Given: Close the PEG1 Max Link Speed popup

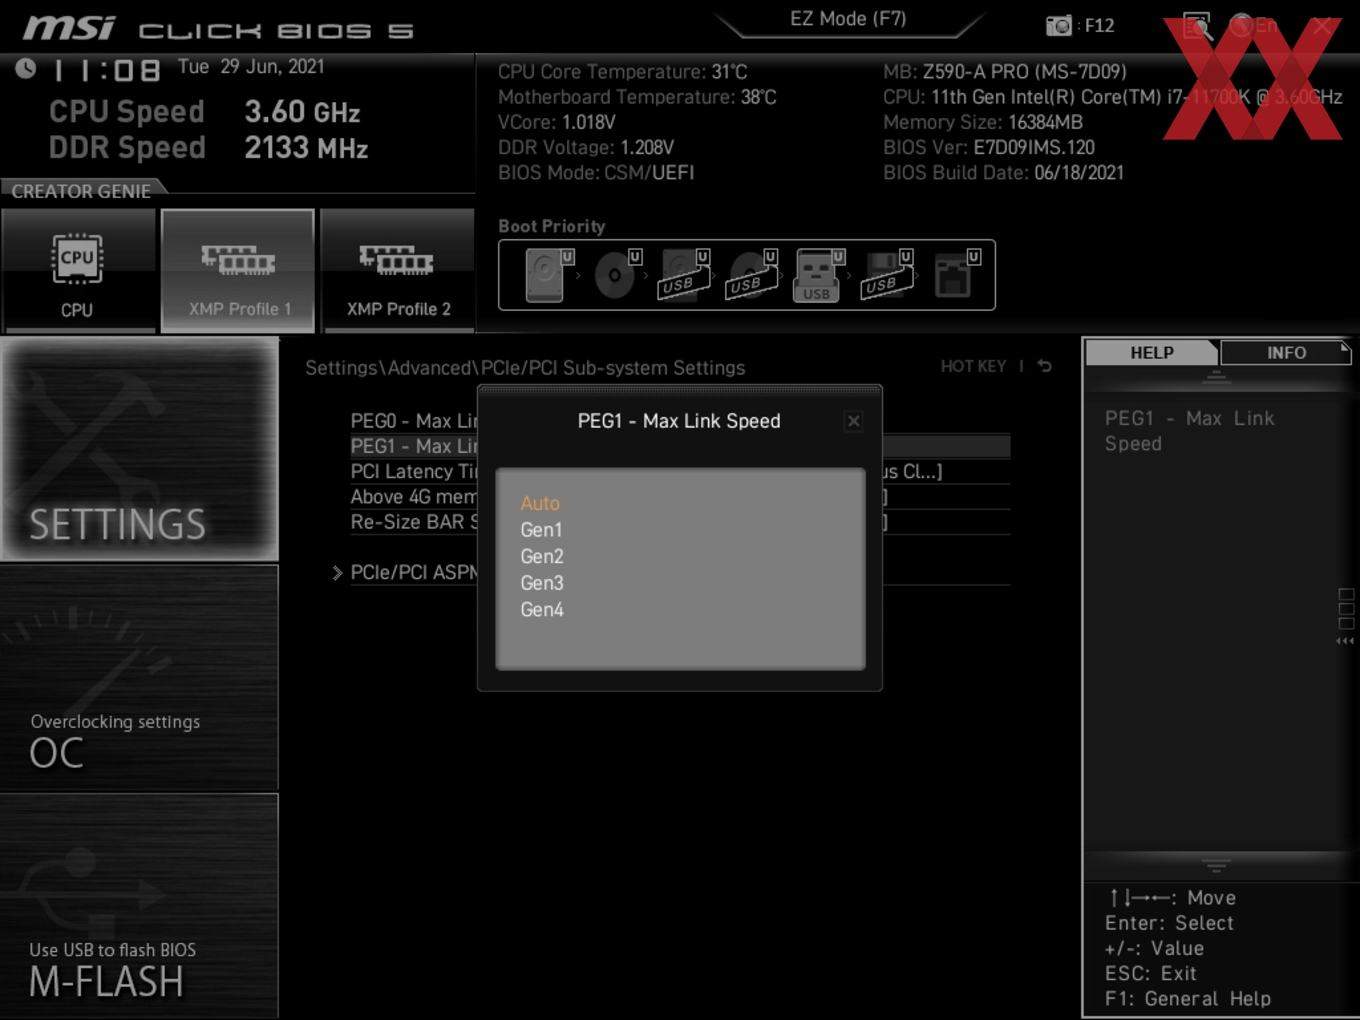Looking at the screenshot, I should pyautogui.click(x=854, y=421).
